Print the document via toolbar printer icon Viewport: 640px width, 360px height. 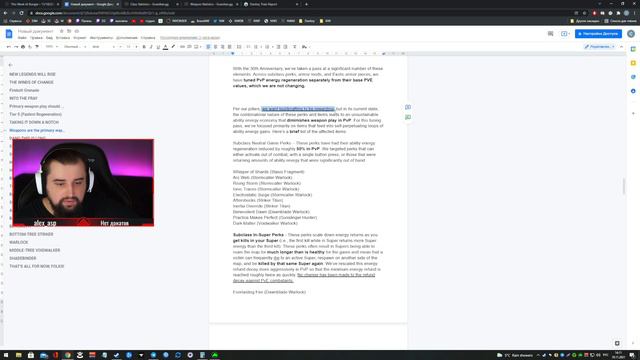23,47
